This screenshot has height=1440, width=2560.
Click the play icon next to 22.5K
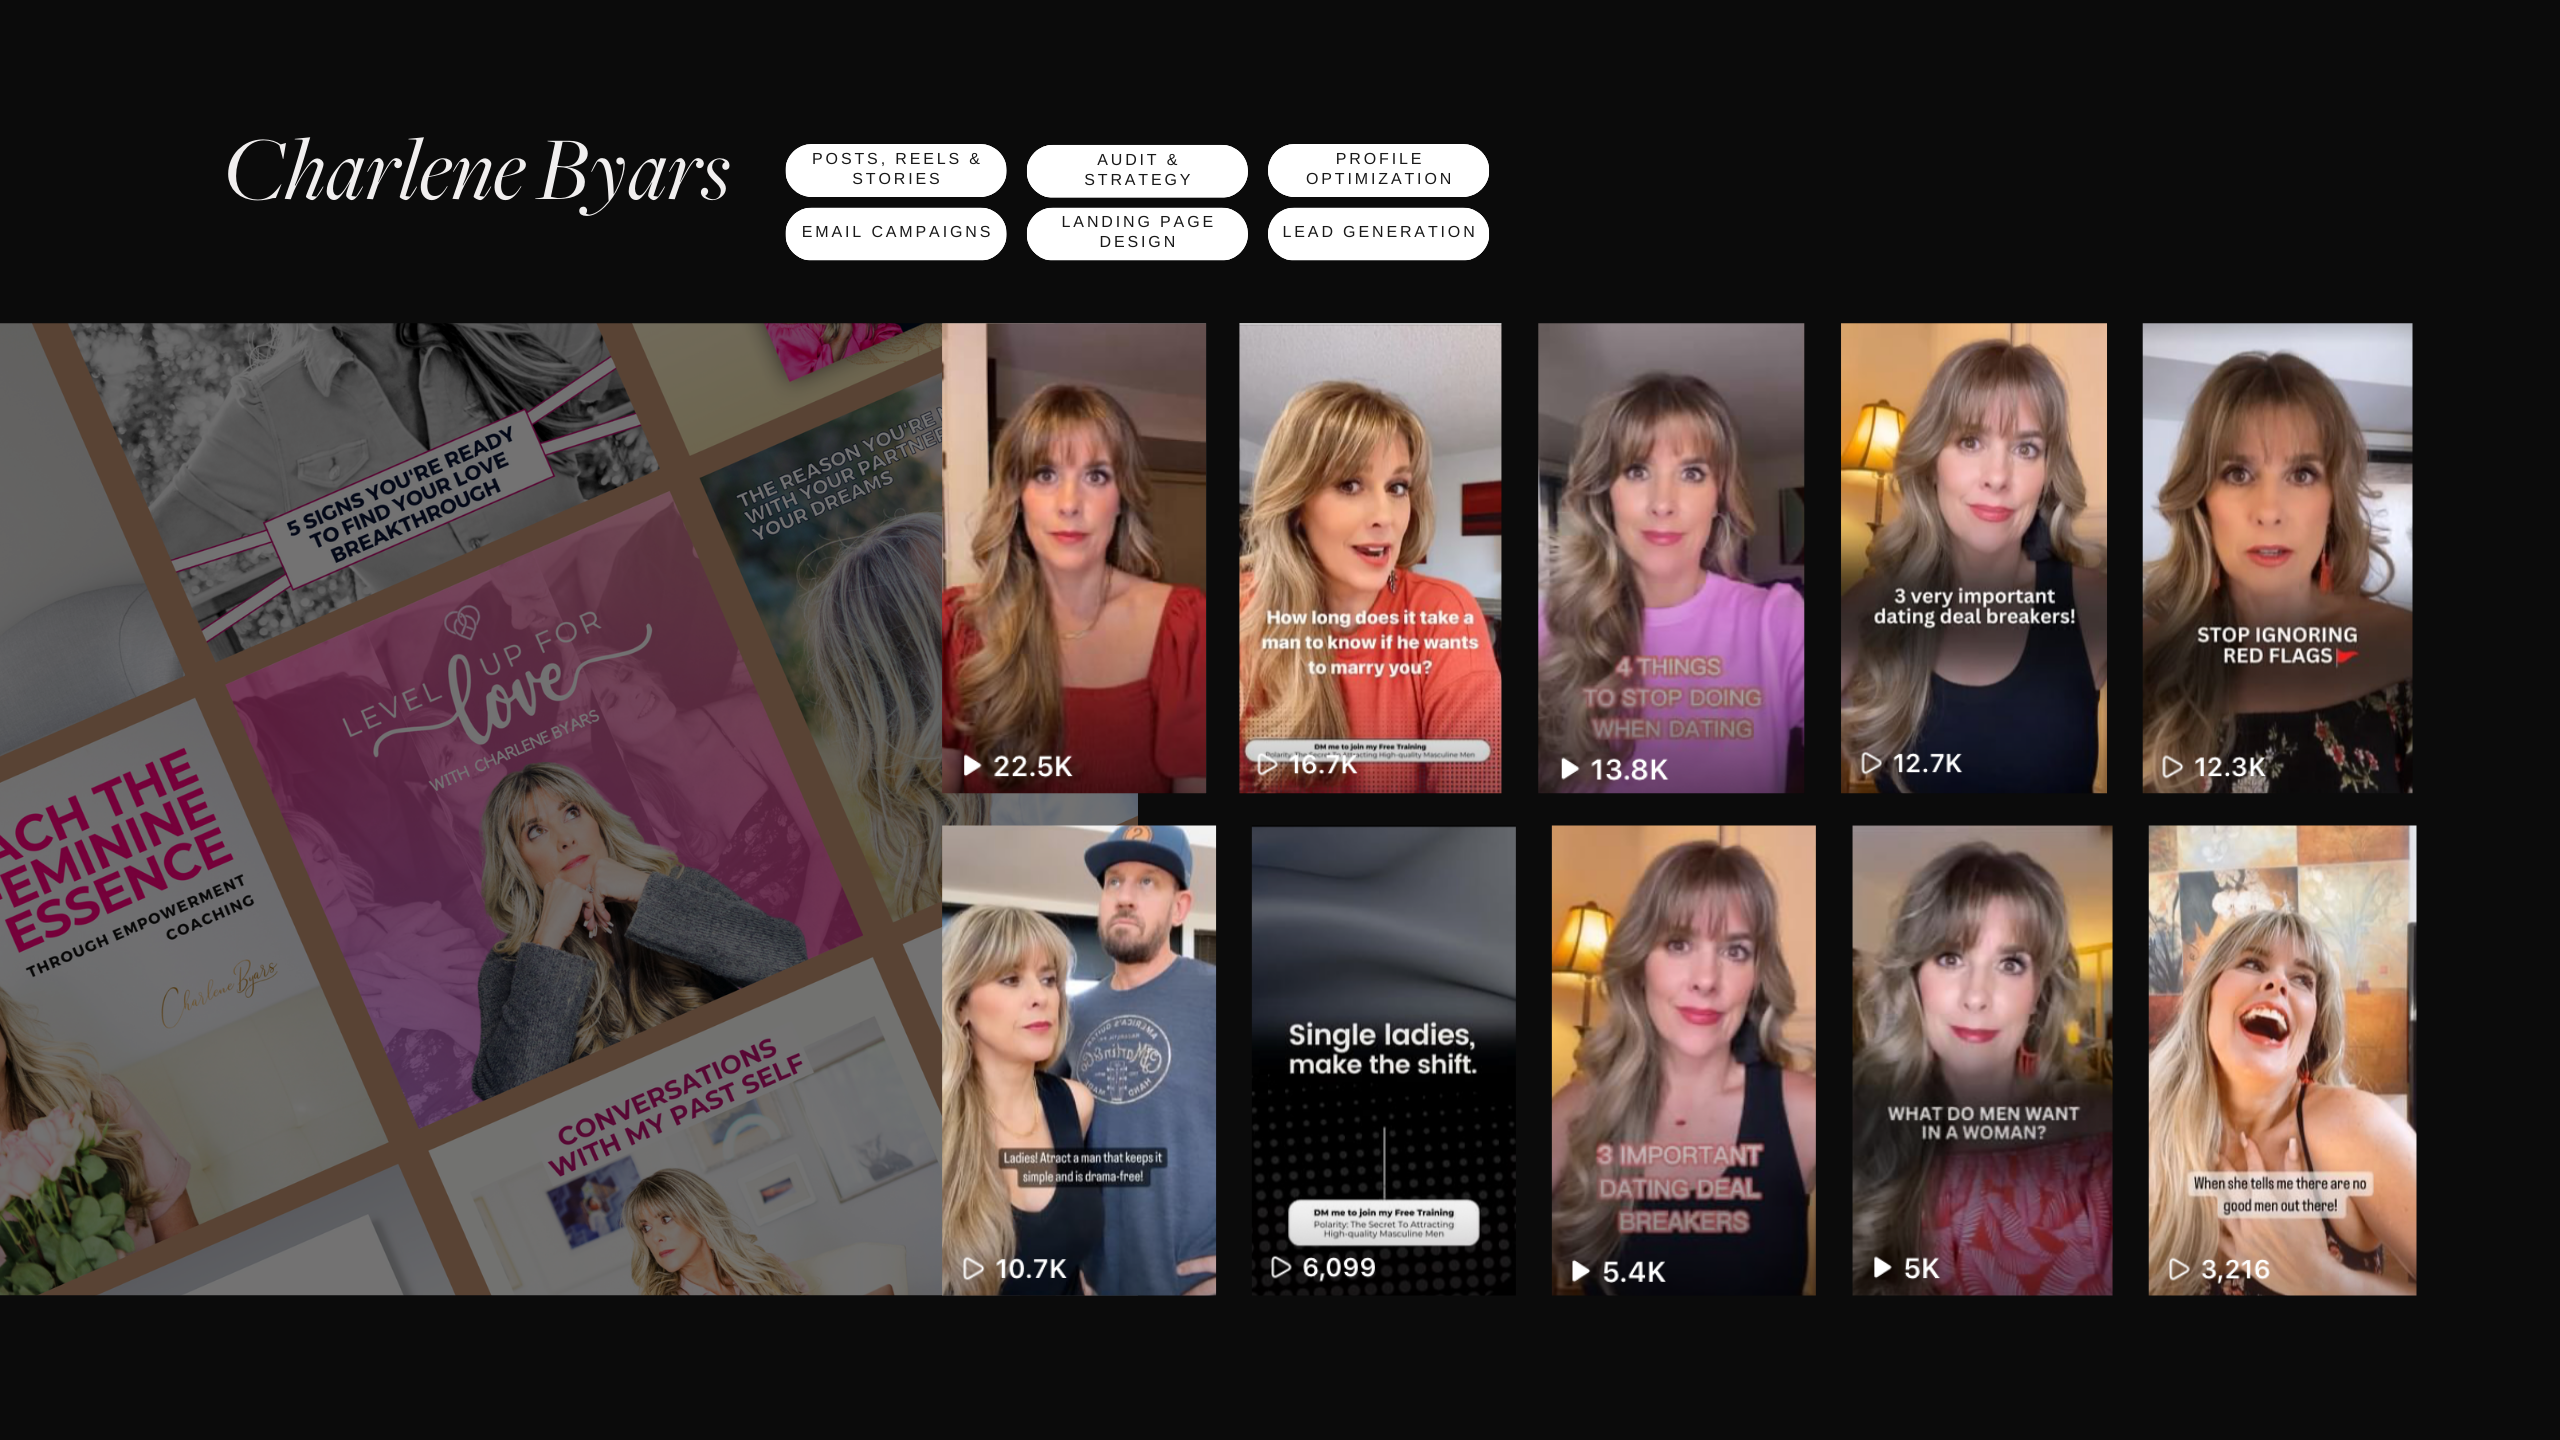pos(971,766)
